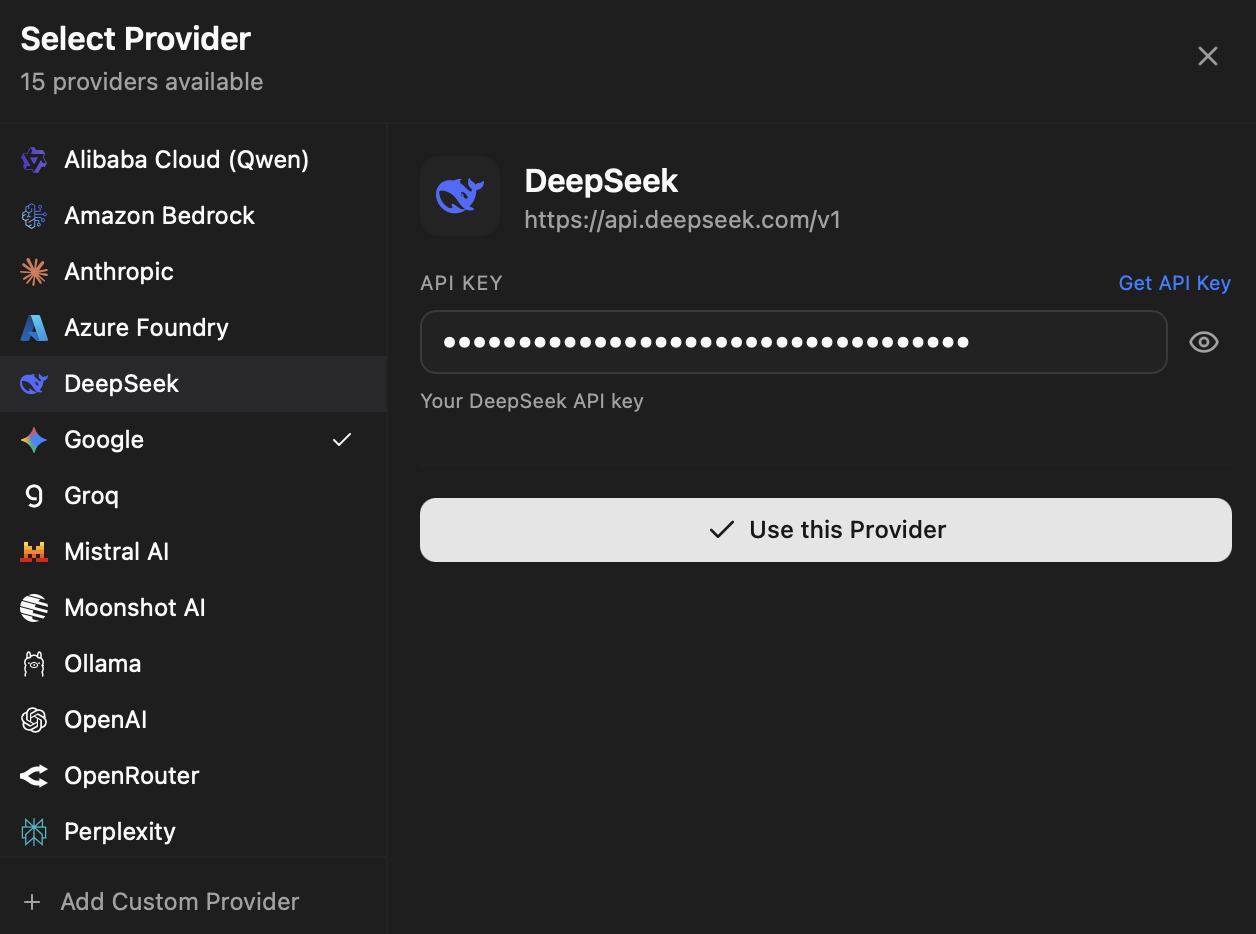Choose OpenRouter from provider list
This screenshot has width=1256, height=934.
tap(193, 776)
